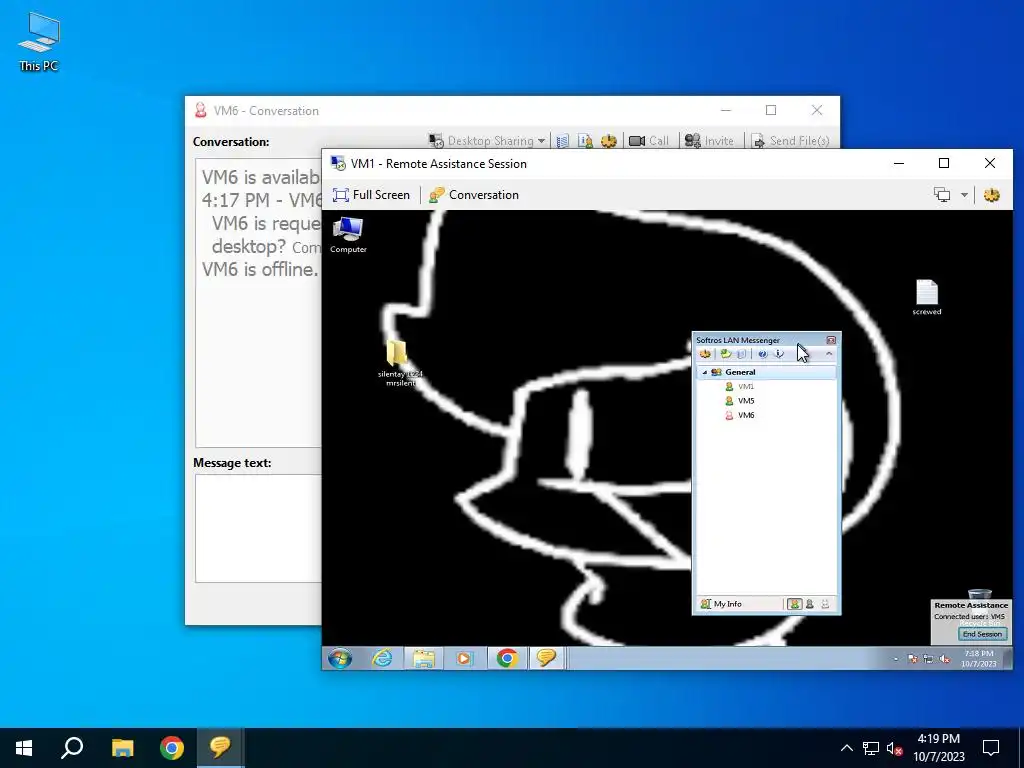Open dropdown arrow next to monitor icon
Image resolution: width=1024 pixels, height=768 pixels.
click(x=964, y=195)
